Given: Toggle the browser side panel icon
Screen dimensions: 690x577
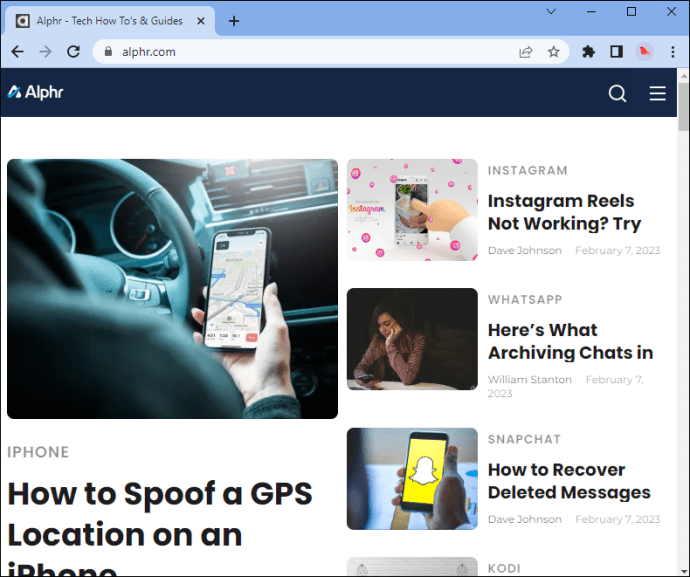Looking at the screenshot, I should click(617, 52).
